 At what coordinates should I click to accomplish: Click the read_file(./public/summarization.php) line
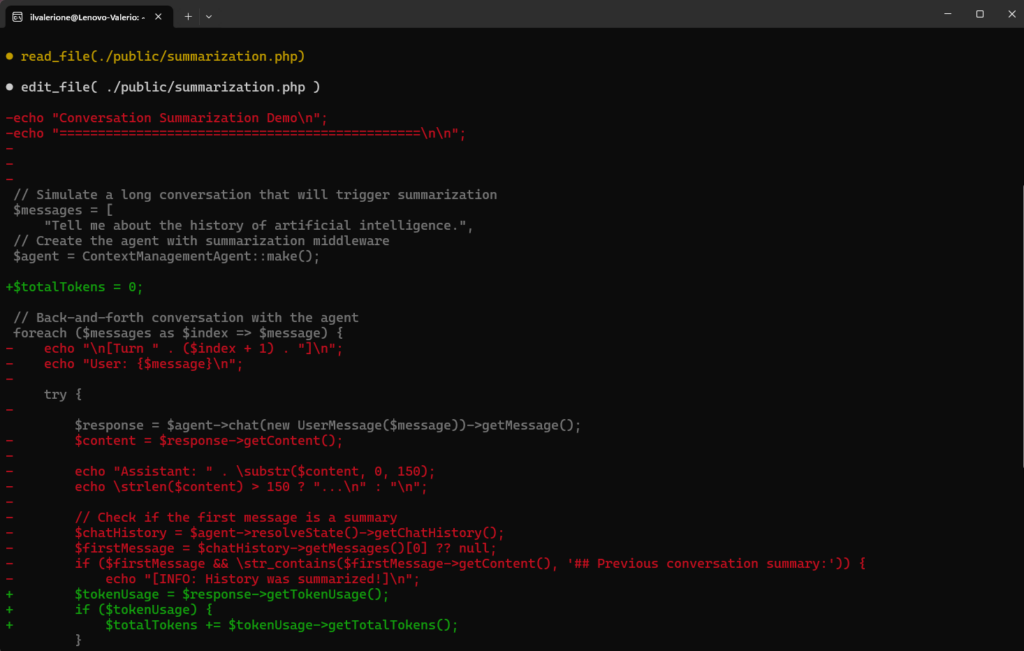(x=163, y=56)
